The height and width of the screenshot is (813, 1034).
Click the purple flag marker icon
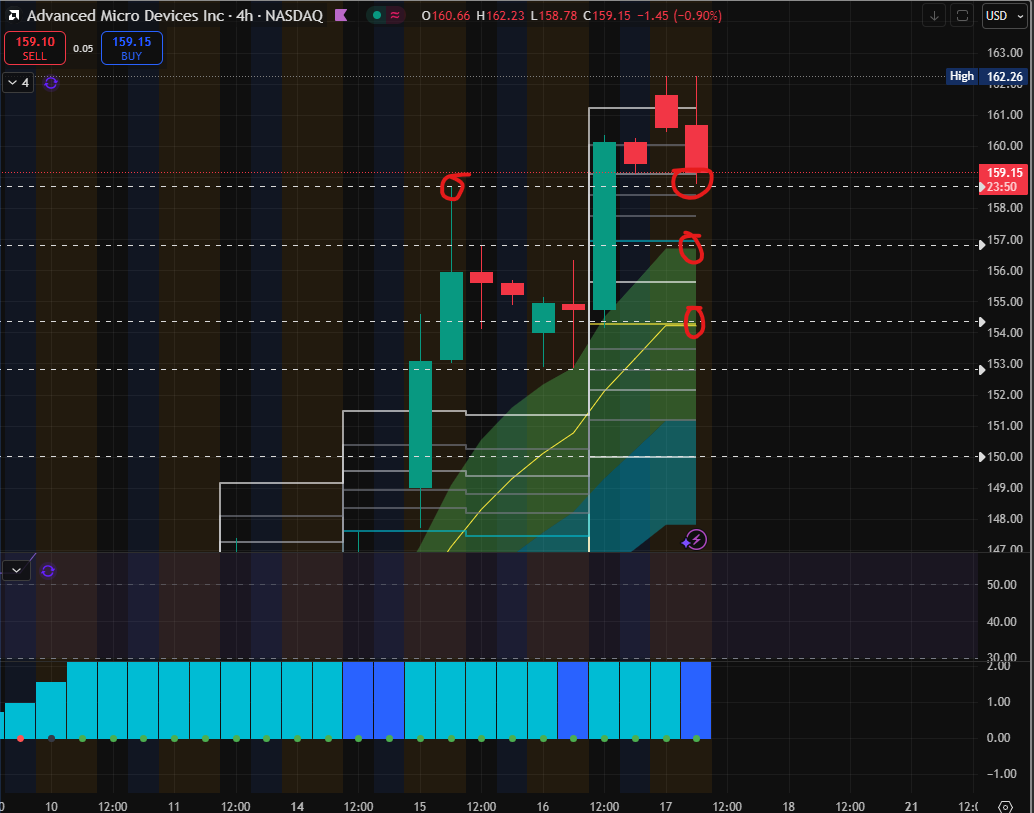point(341,15)
